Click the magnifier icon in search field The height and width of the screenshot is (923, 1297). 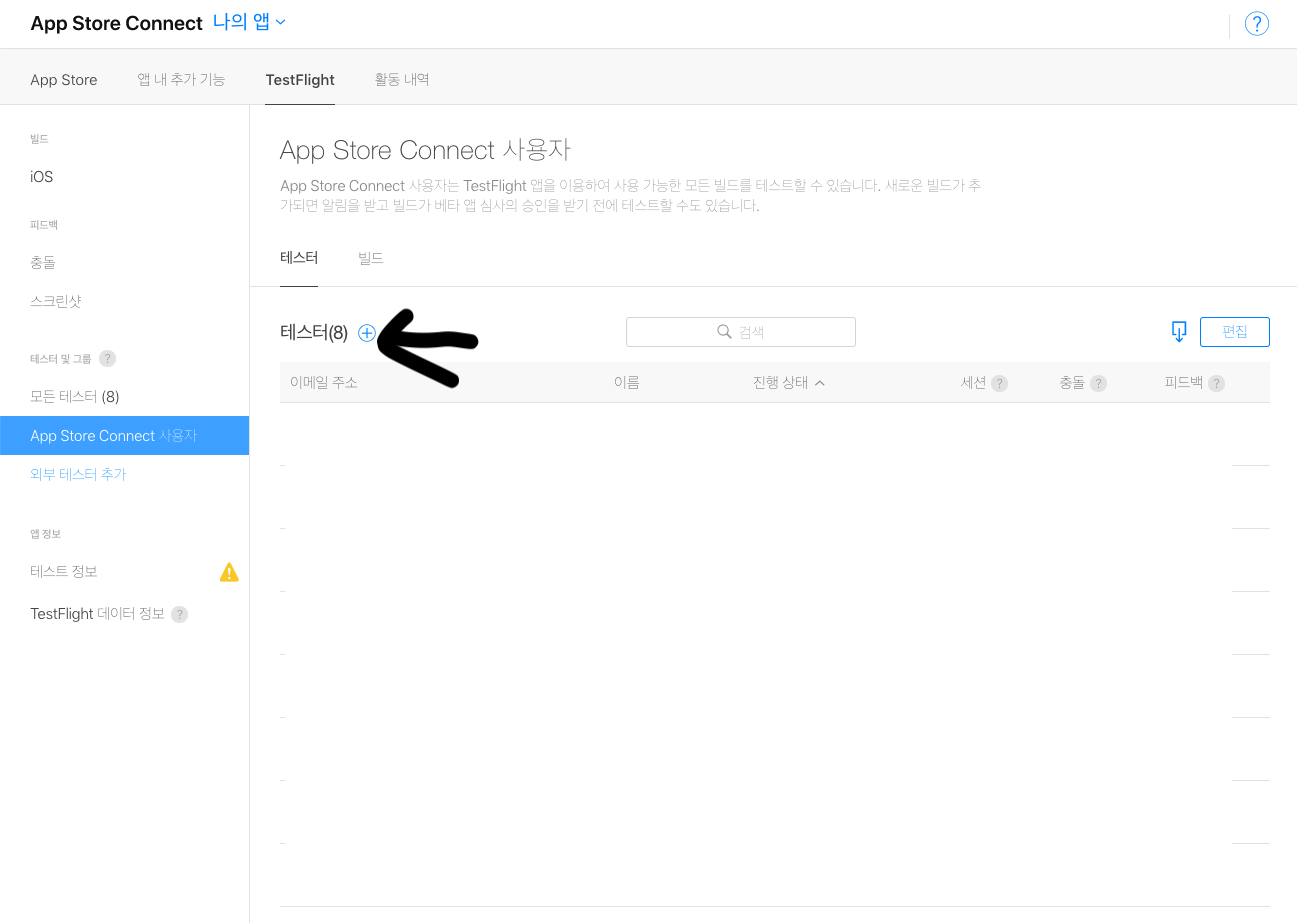(x=725, y=332)
